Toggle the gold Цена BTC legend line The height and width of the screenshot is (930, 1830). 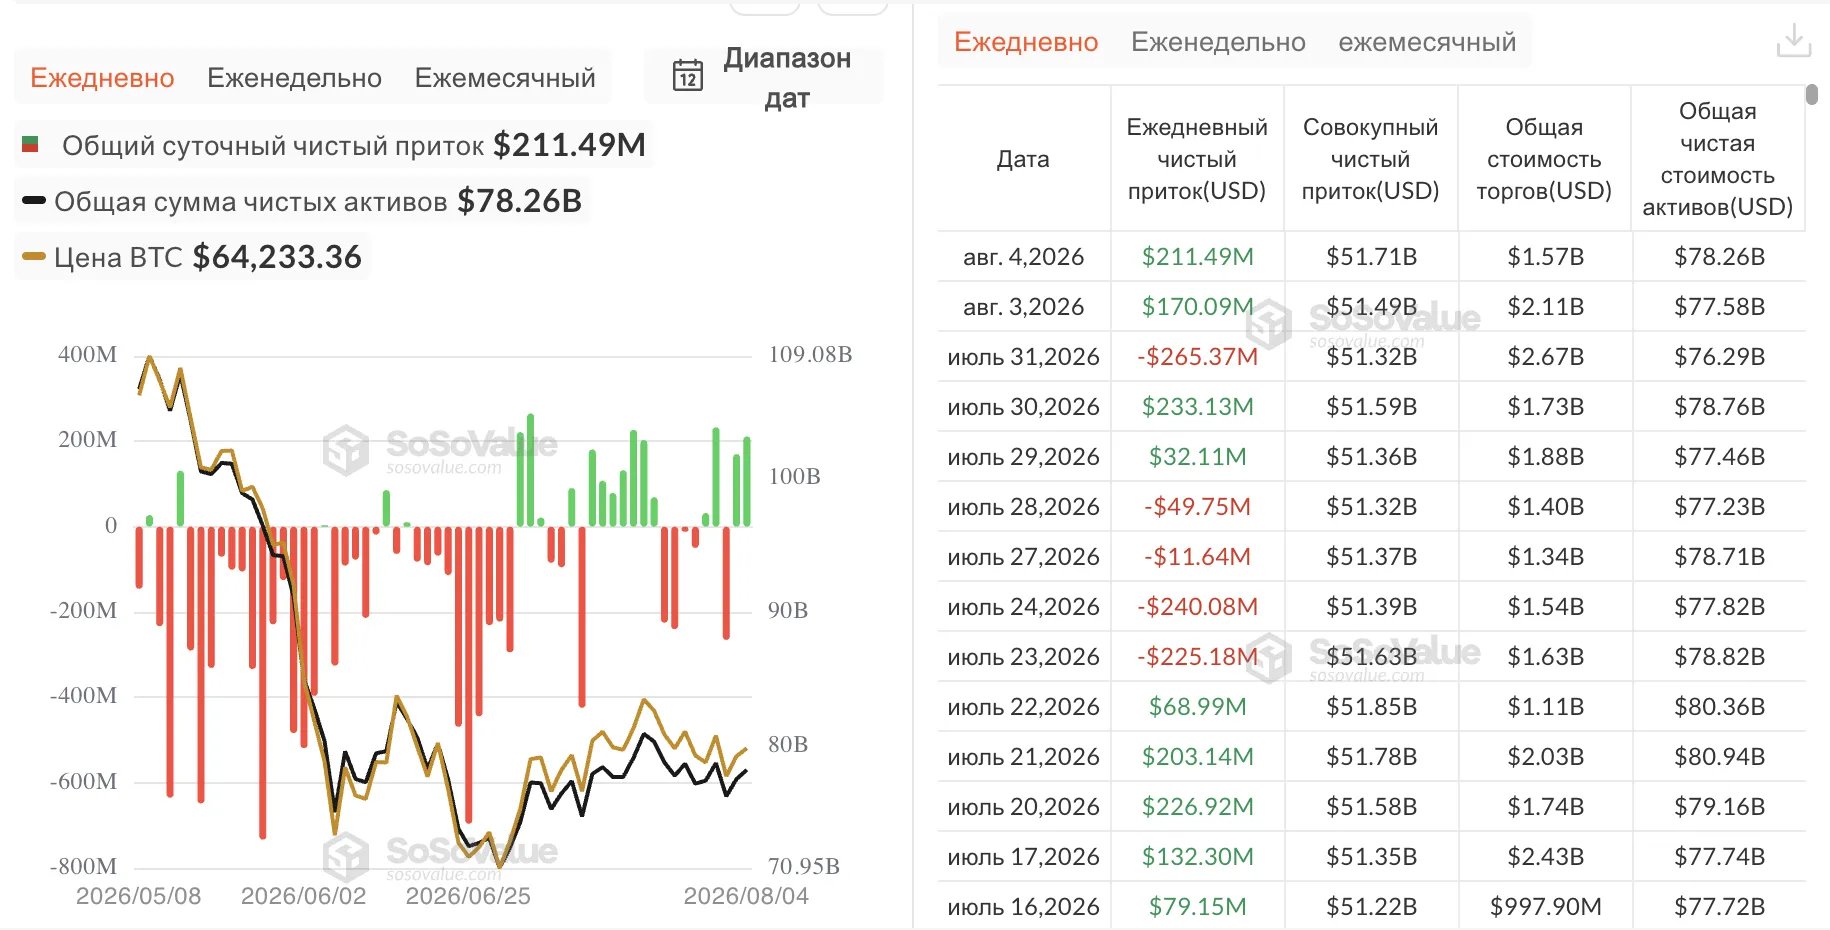point(192,257)
